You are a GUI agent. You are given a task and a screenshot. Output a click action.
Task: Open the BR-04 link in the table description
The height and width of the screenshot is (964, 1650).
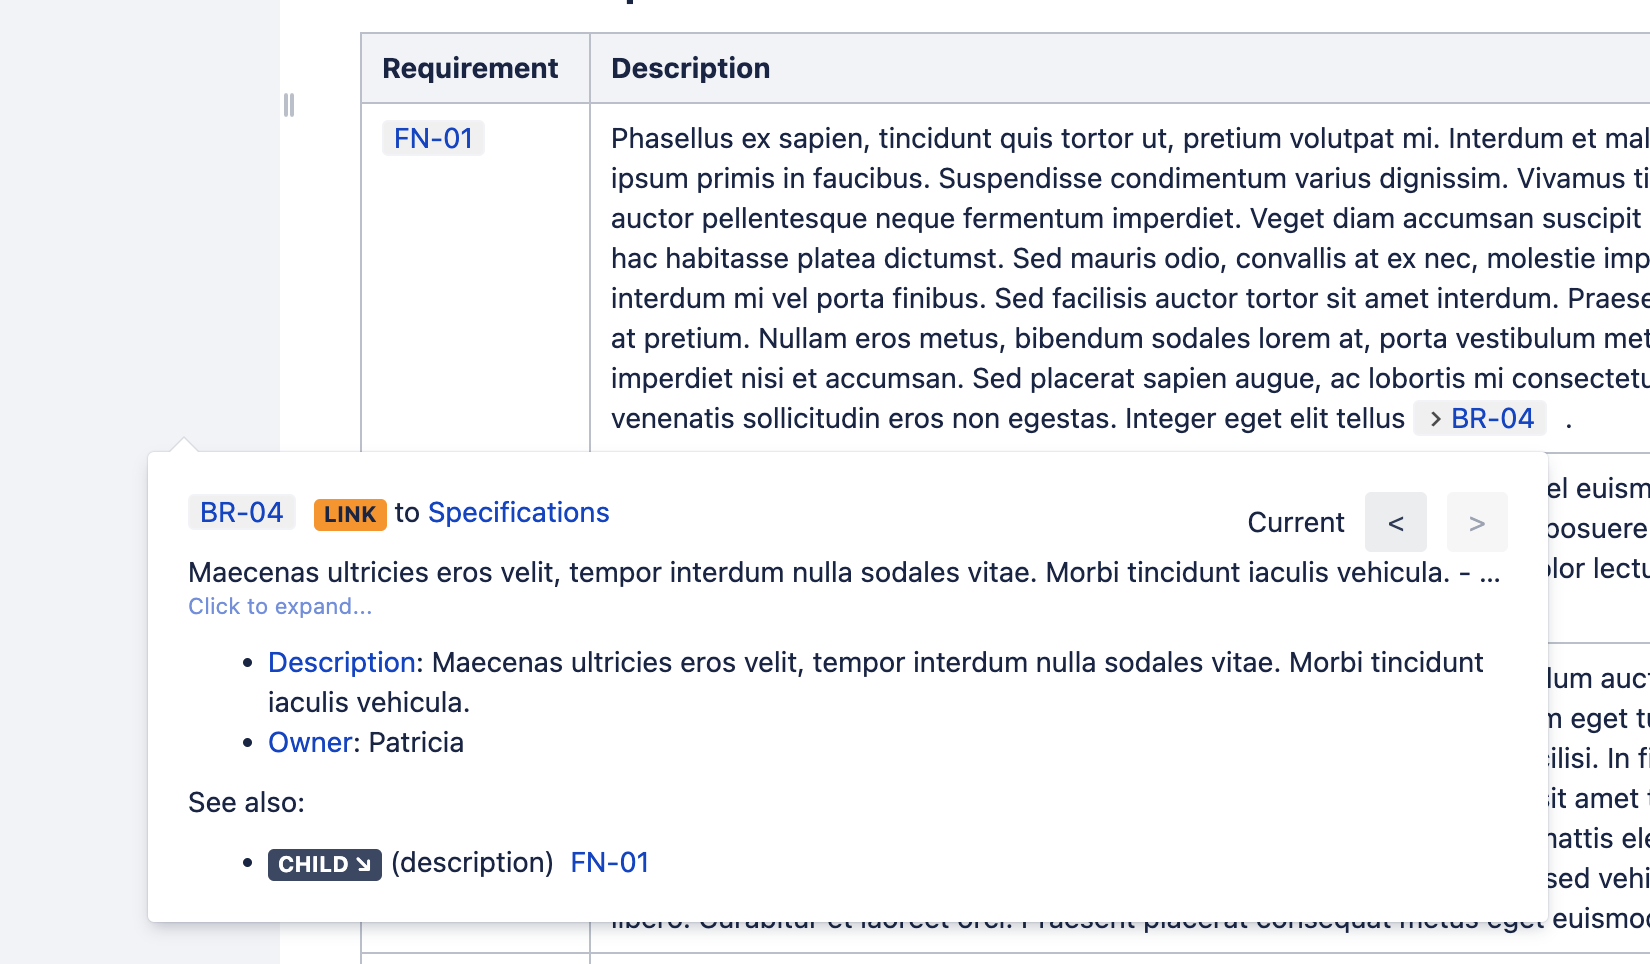tap(1492, 419)
